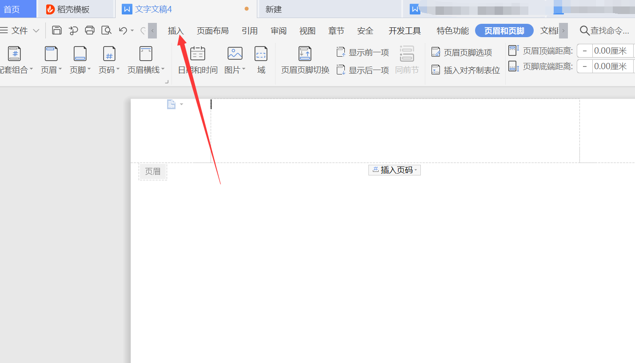Screen dimensions: 635x363
Task: Open the 配套组合 header-footer combo gallery
Action: tap(15, 60)
